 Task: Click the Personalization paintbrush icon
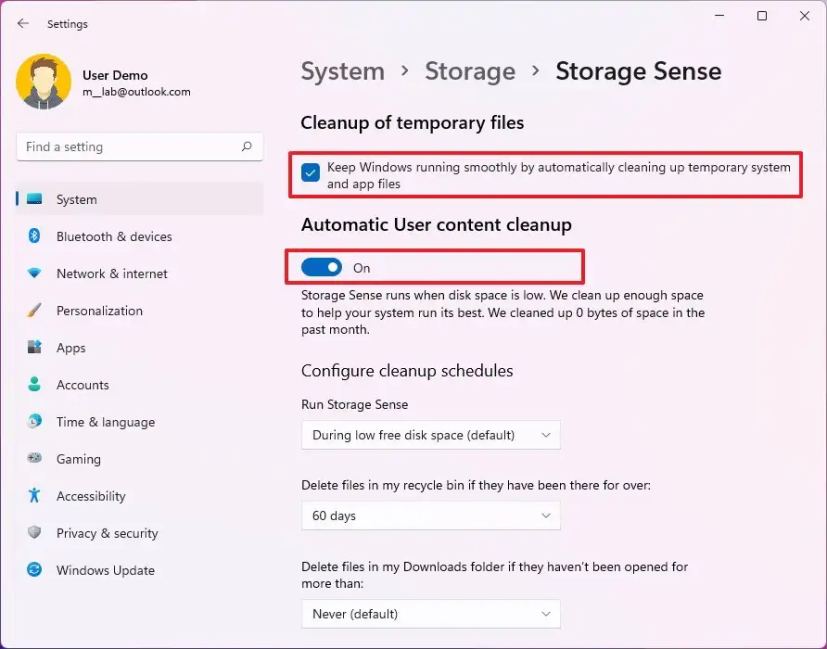click(x=35, y=310)
